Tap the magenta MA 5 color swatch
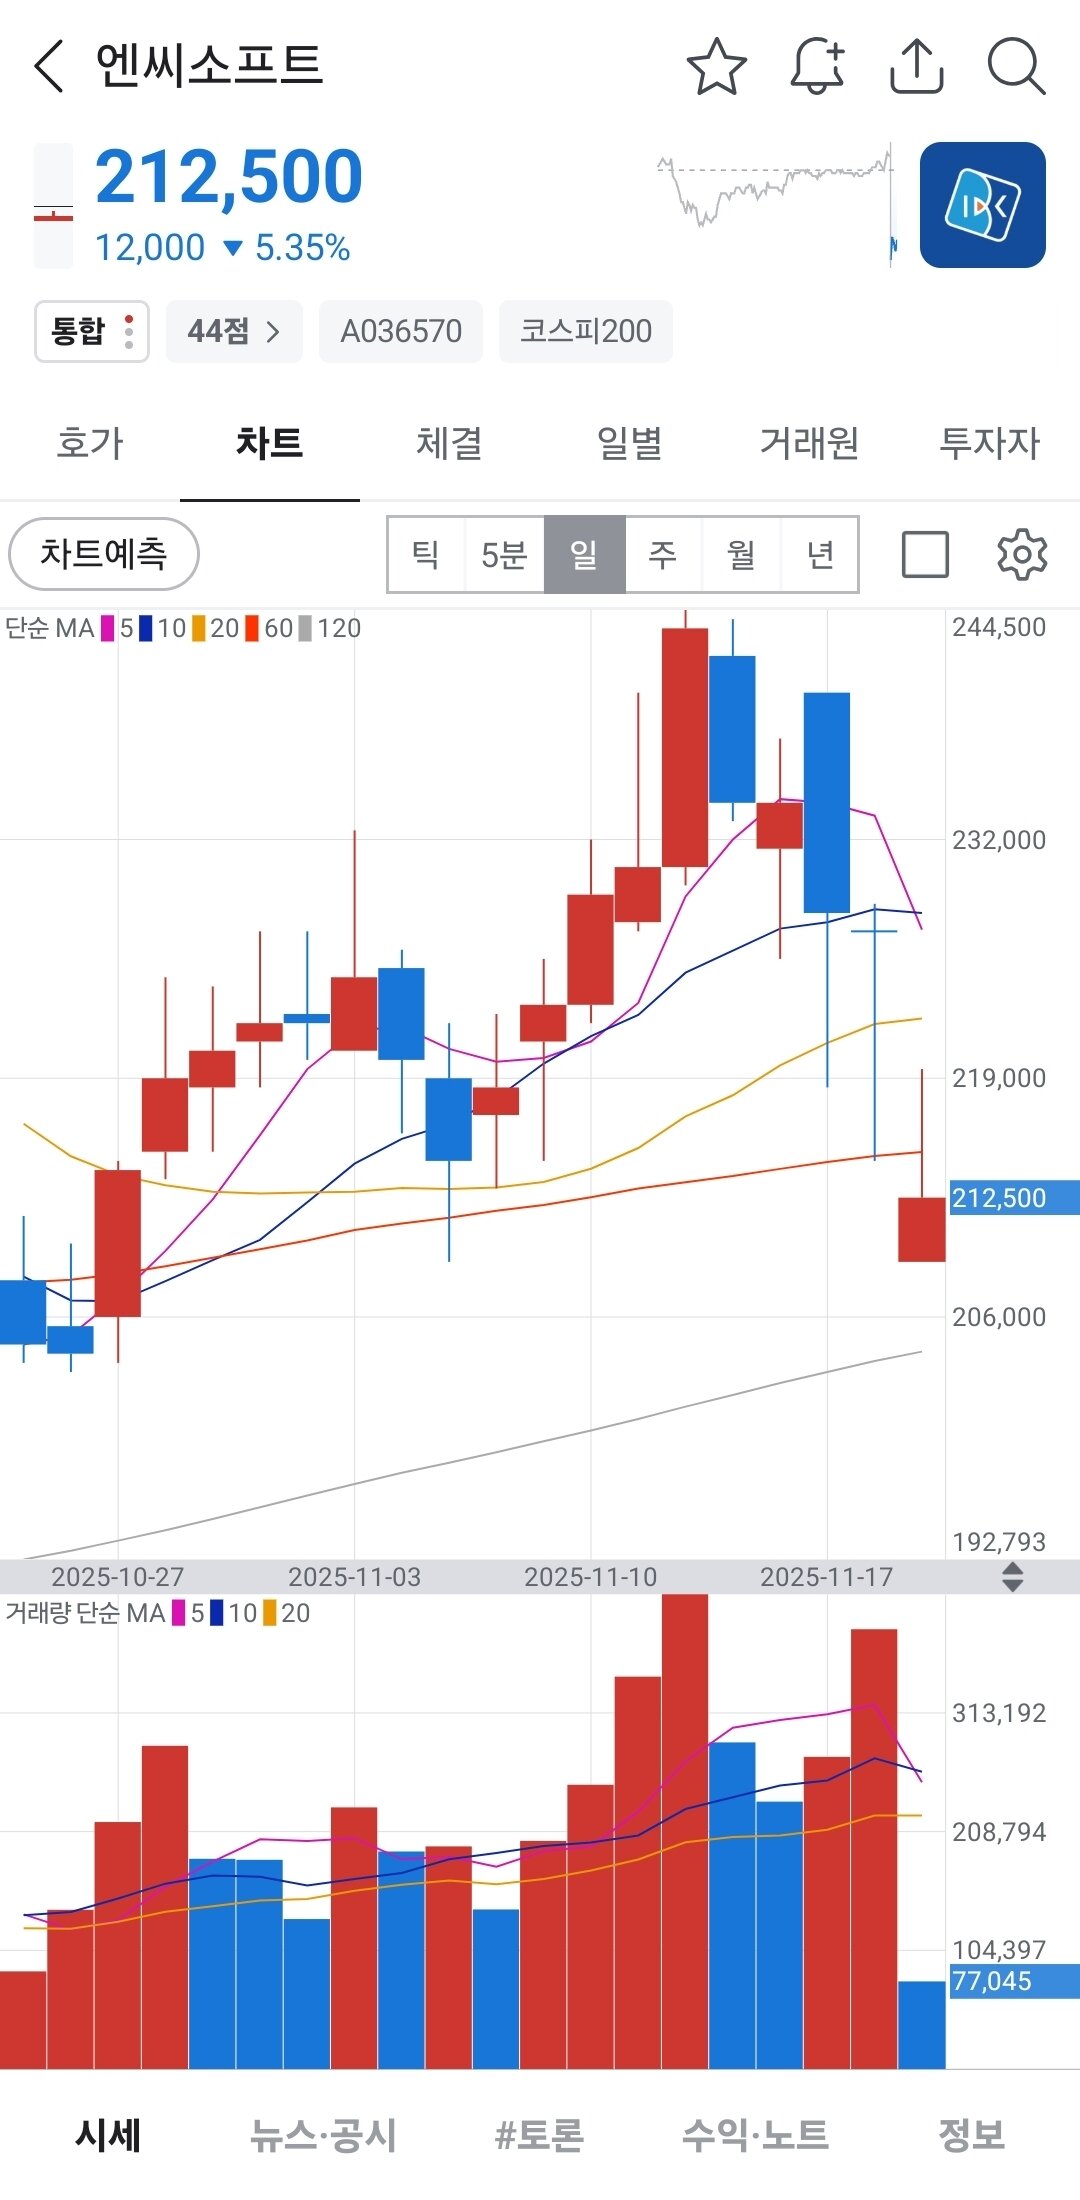The height and width of the screenshot is (2200, 1080). pos(108,629)
